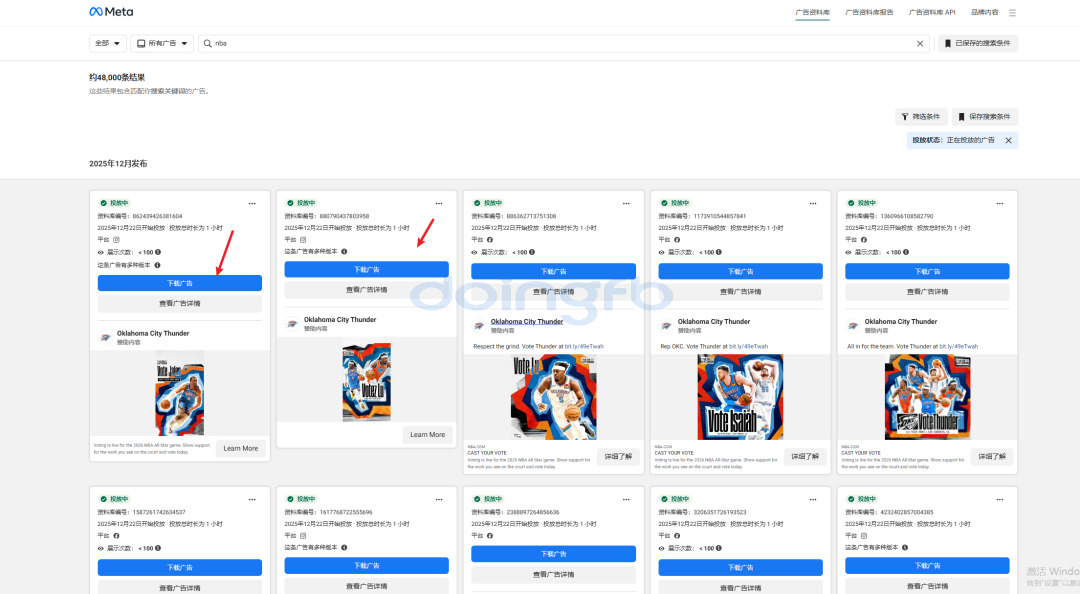Click 下载广告 on the first ad card
1080x594 pixels.
tap(179, 283)
